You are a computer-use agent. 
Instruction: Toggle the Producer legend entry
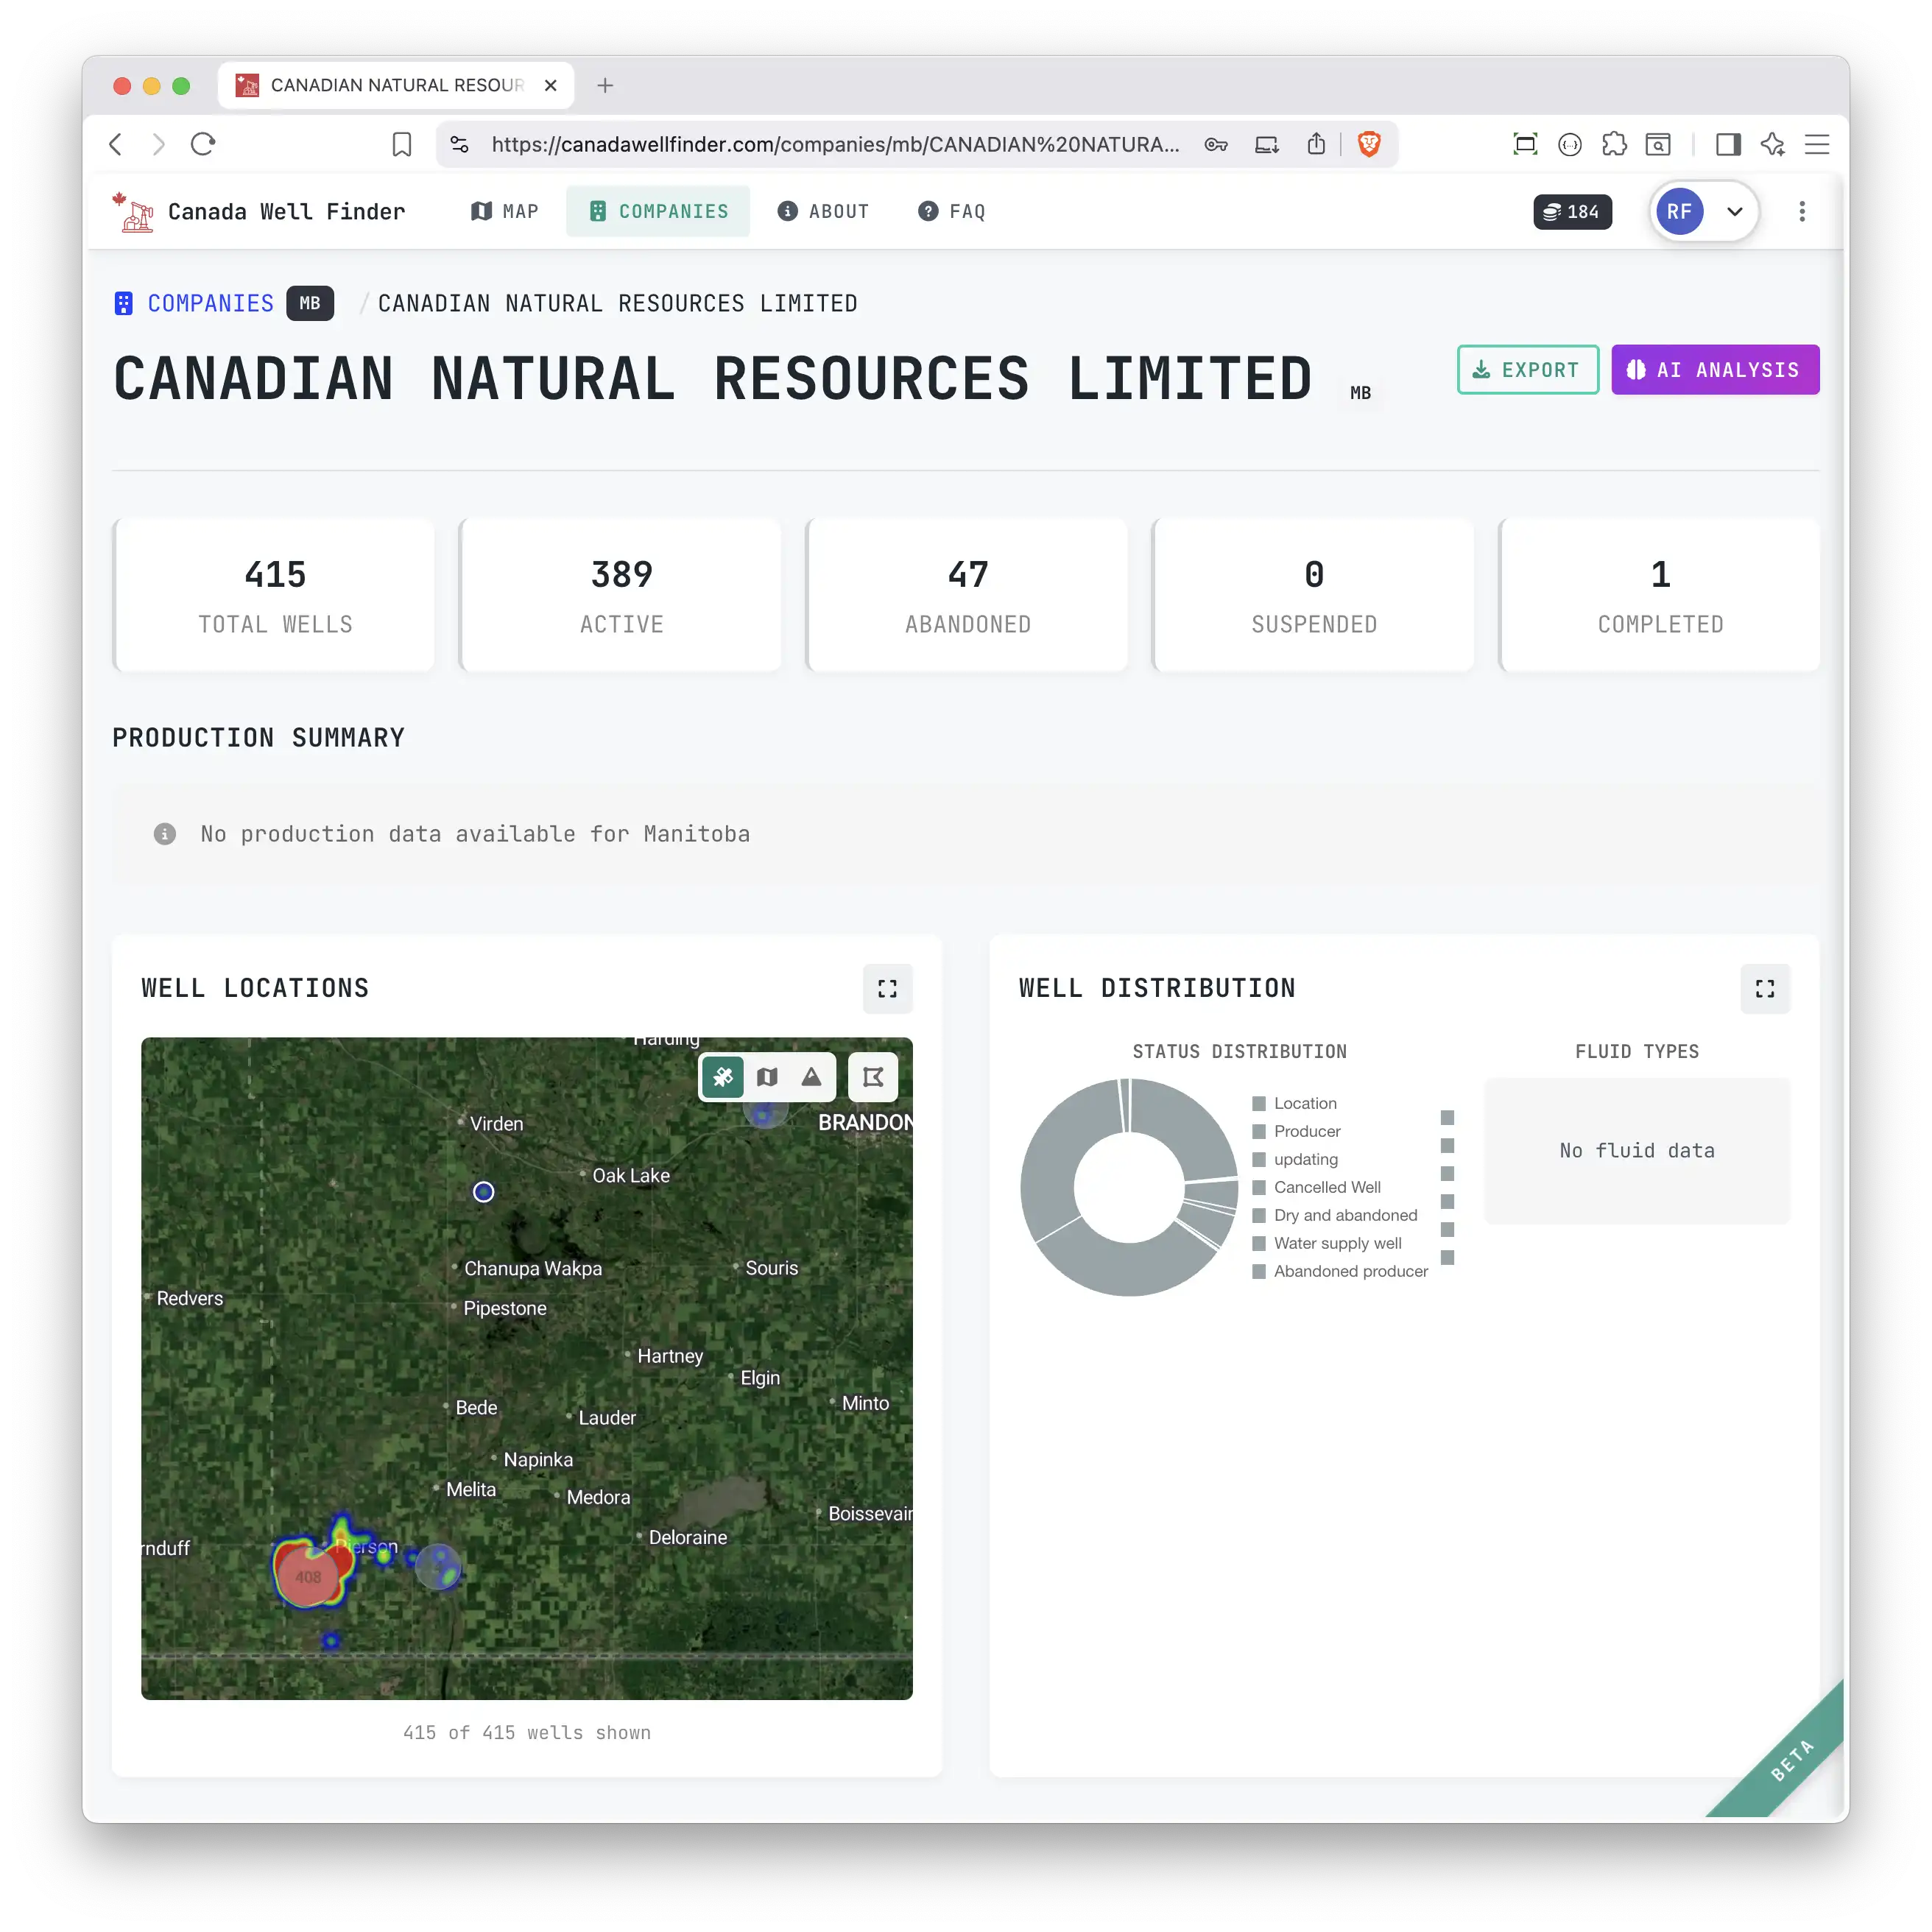(1306, 1131)
